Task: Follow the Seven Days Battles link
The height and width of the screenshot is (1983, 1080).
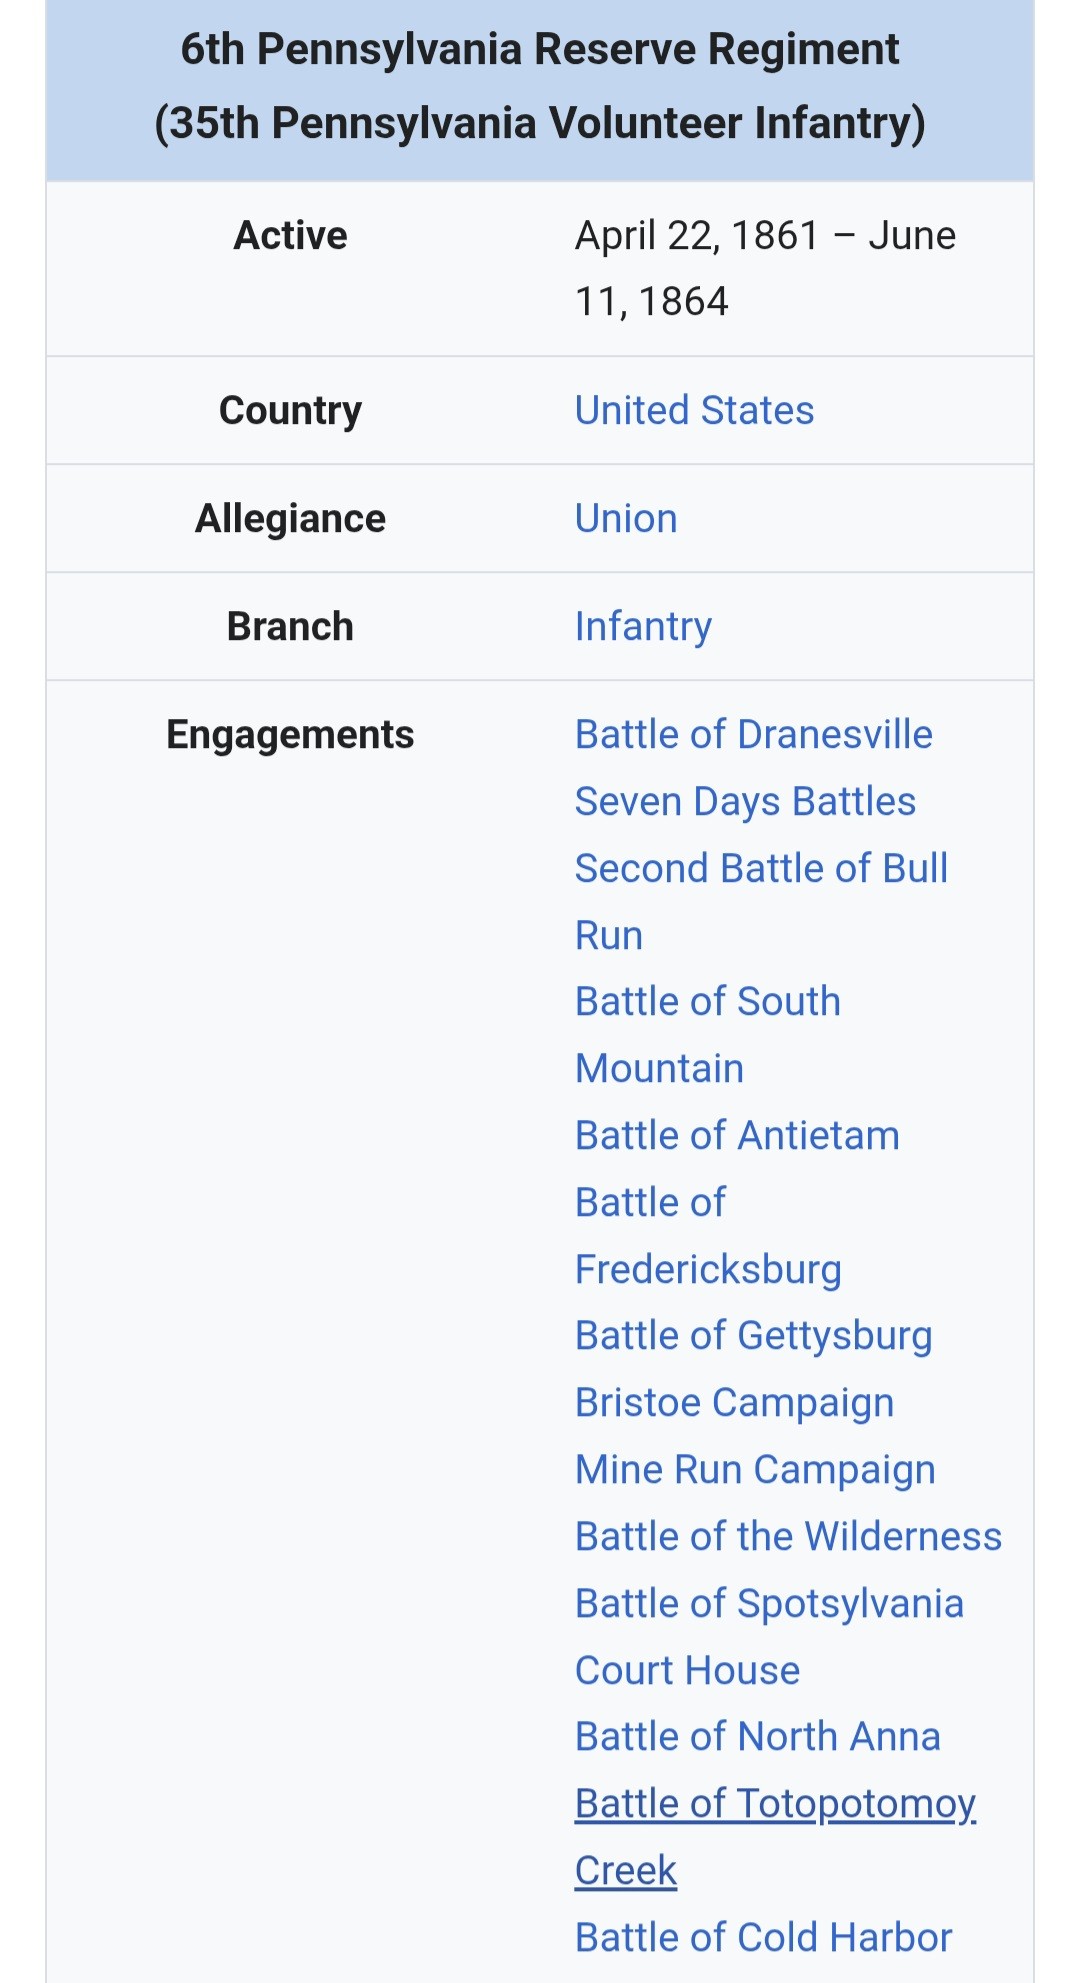Action: (x=745, y=801)
